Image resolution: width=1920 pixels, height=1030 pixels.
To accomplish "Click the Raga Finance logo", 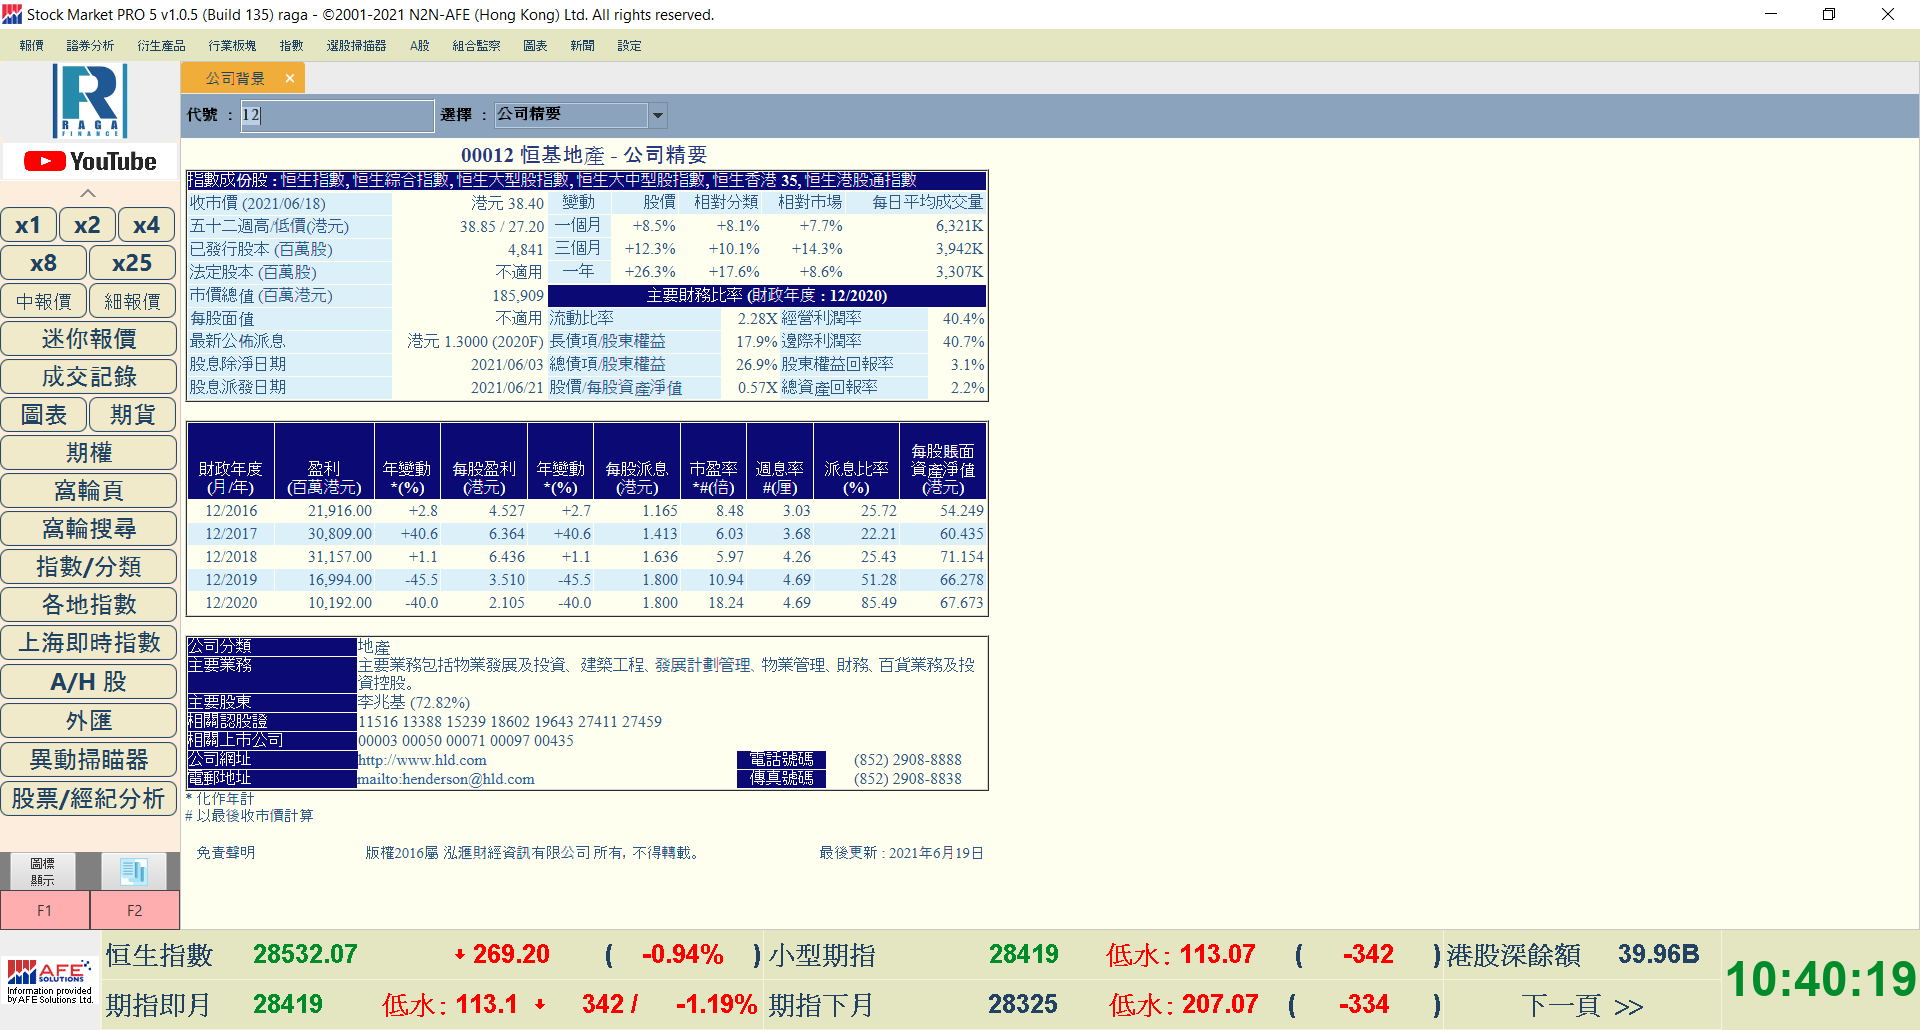I will pyautogui.click(x=90, y=100).
